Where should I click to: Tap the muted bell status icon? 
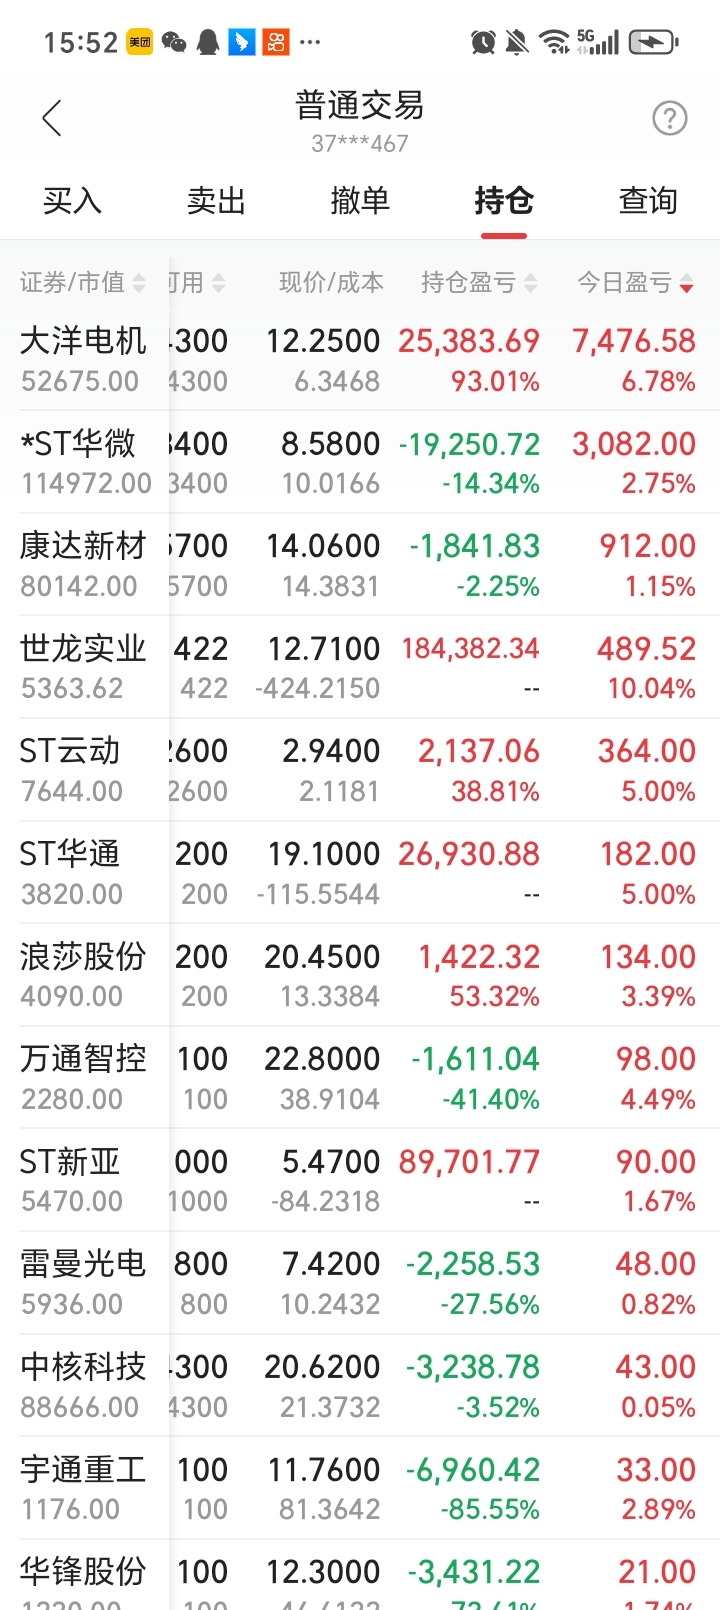[x=517, y=42]
